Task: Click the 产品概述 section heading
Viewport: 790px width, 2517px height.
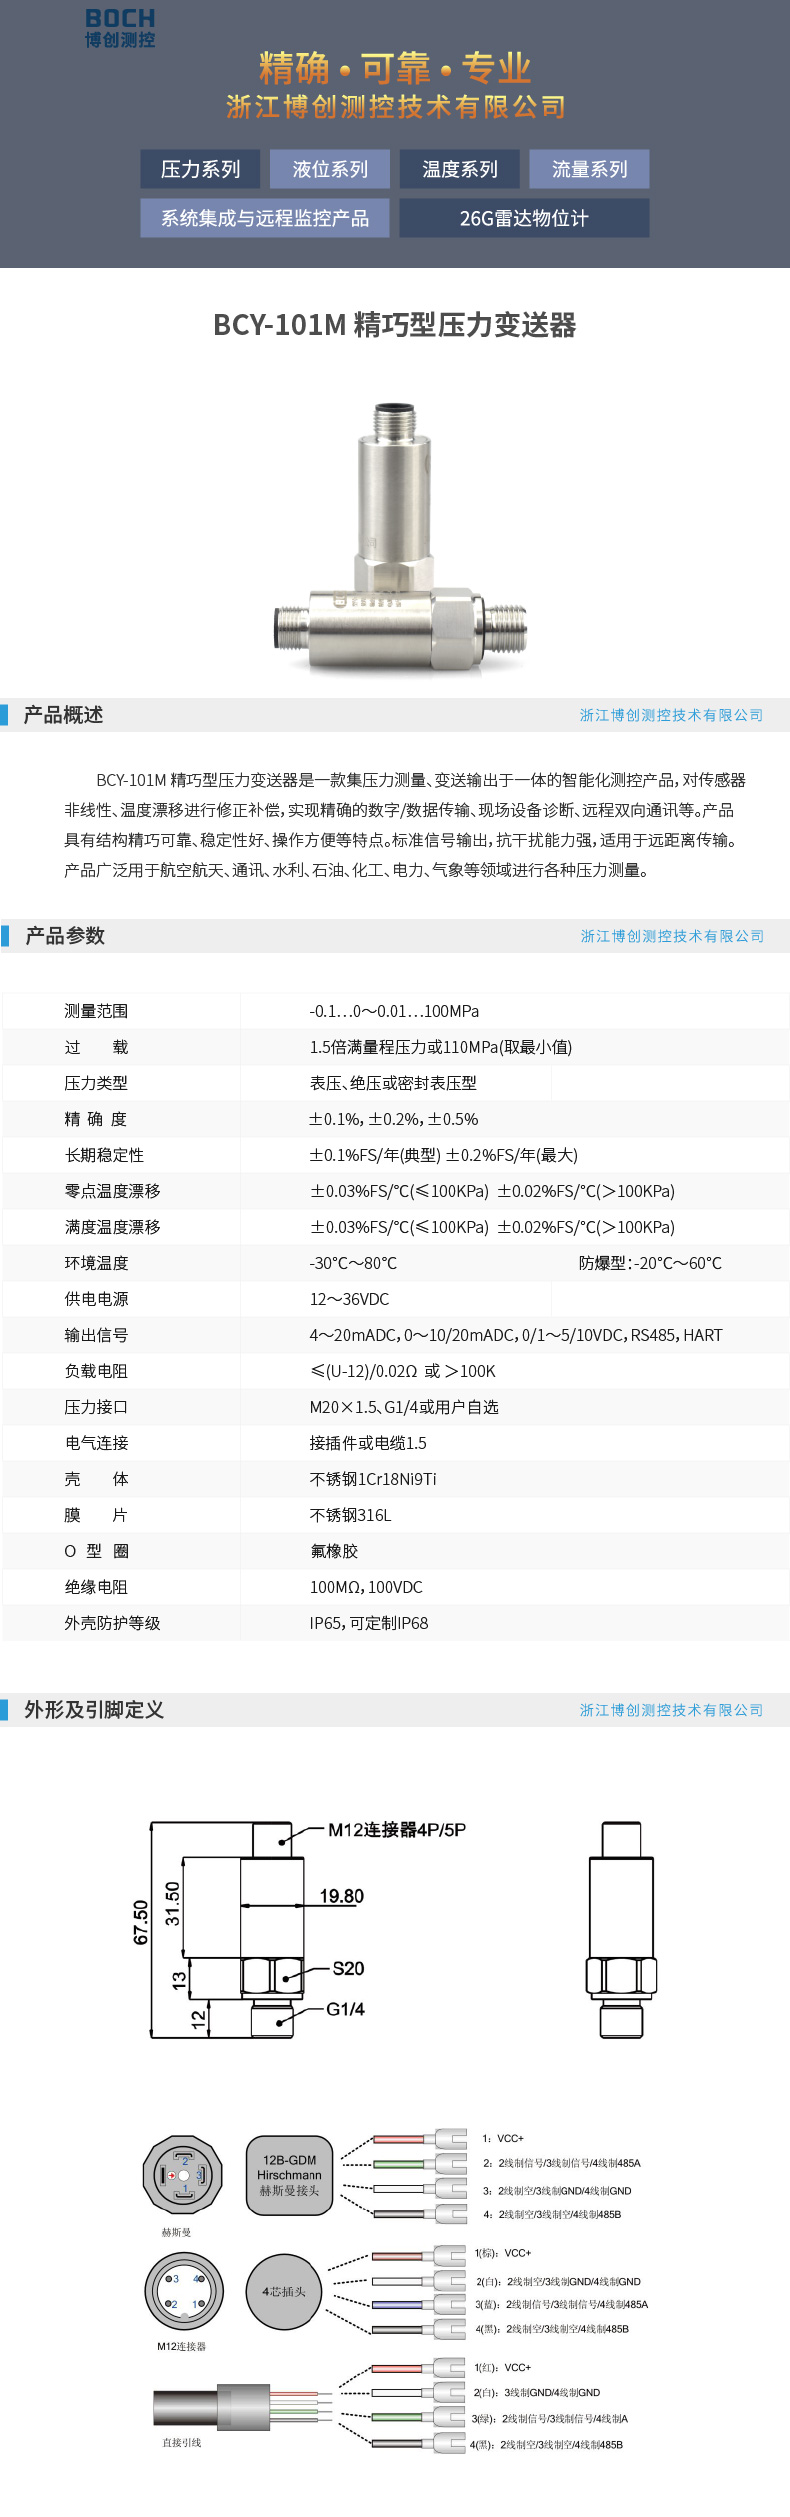Action: (x=63, y=715)
